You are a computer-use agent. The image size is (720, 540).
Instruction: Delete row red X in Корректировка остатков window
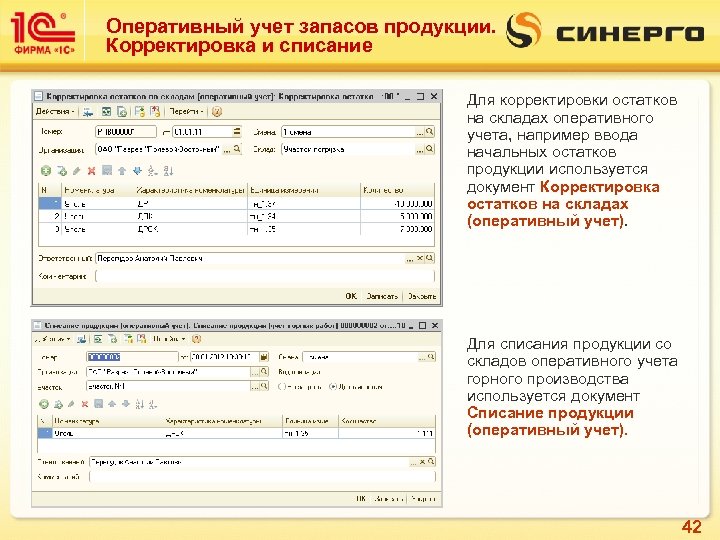click(91, 171)
